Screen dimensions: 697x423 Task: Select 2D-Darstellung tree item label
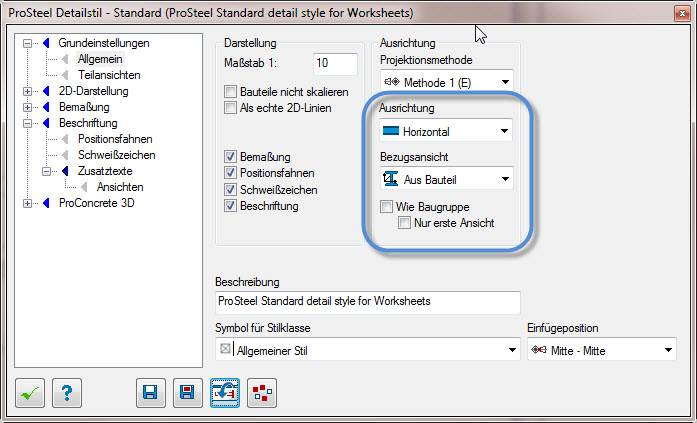pyautogui.click(x=94, y=91)
